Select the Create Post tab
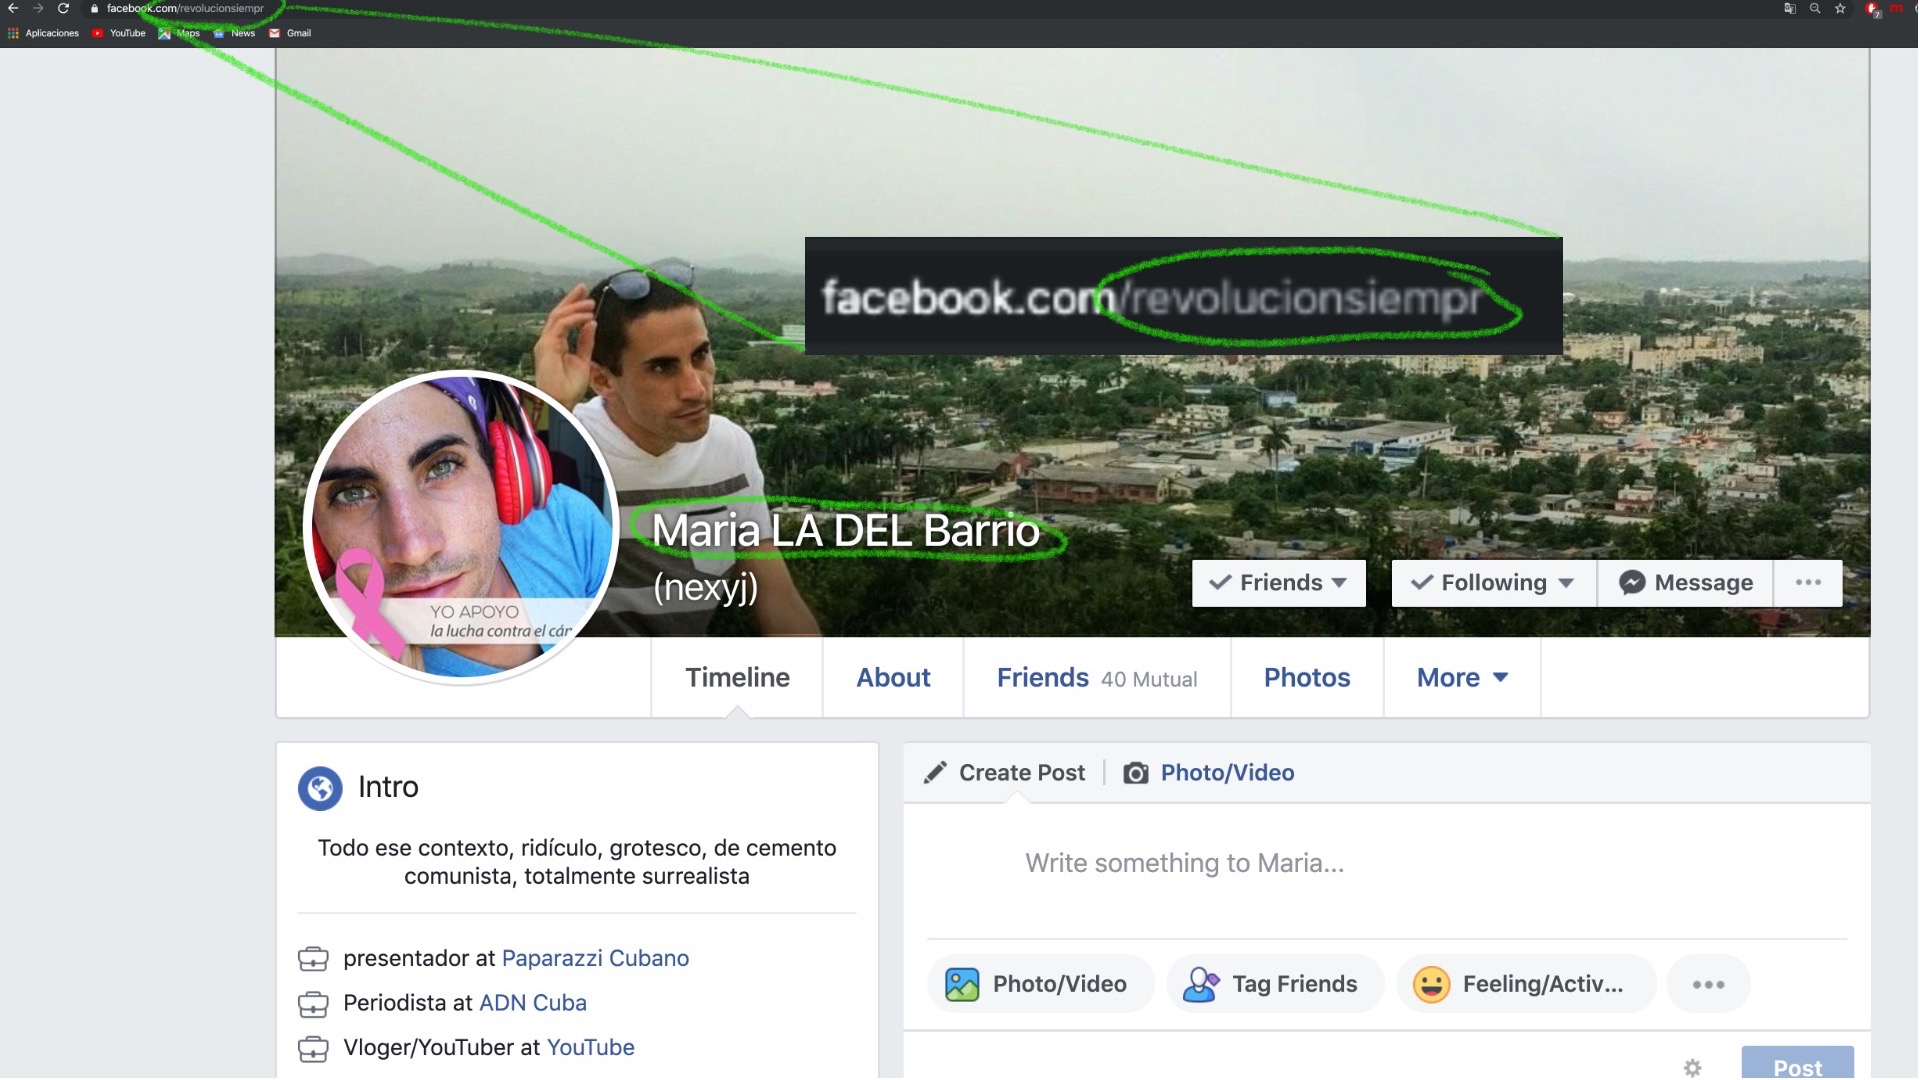1920x1080 pixels. tap(1004, 773)
